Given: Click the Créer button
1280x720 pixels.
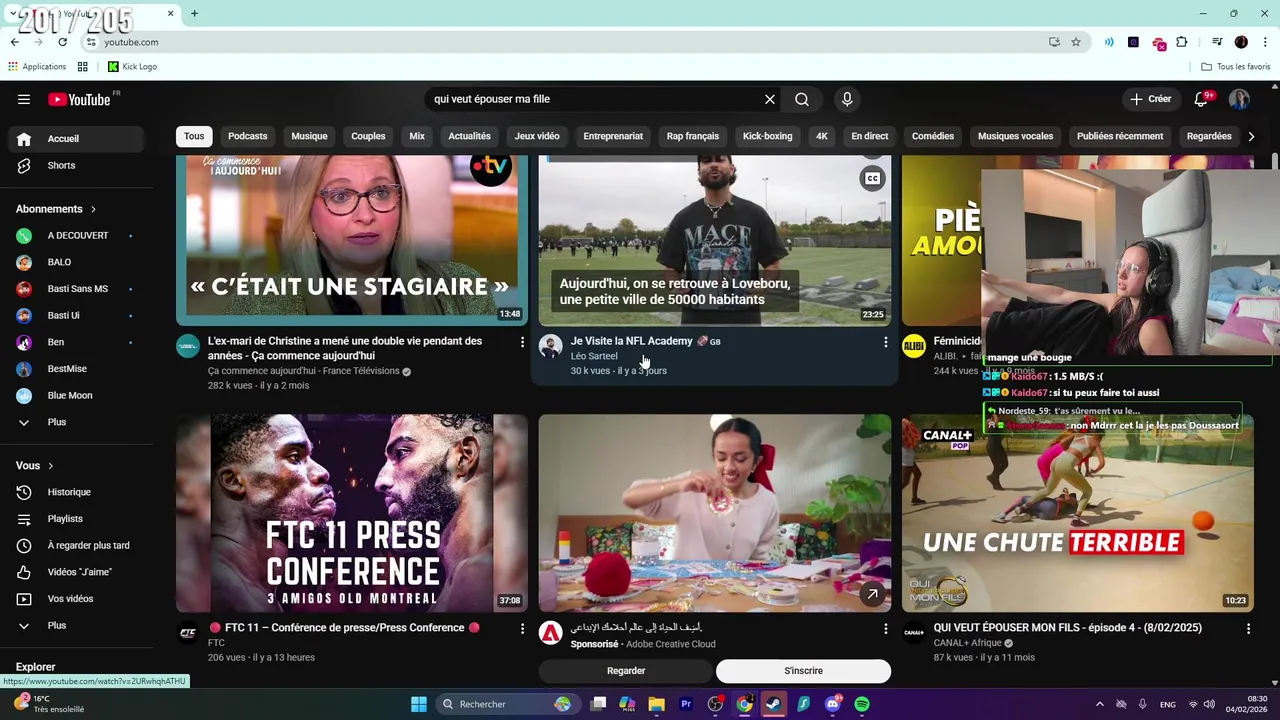Looking at the screenshot, I should (x=1151, y=99).
